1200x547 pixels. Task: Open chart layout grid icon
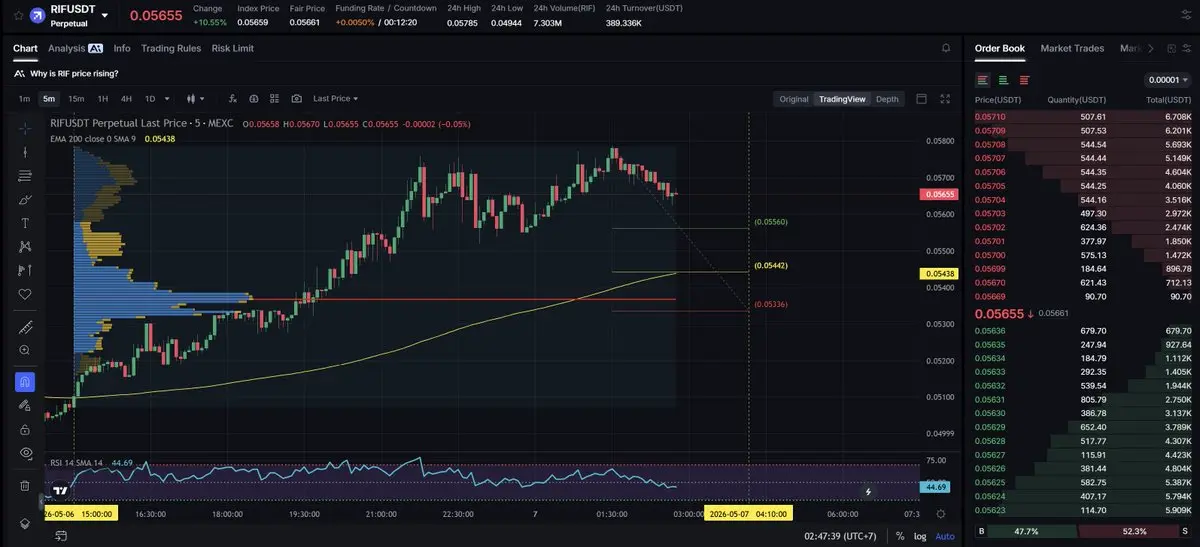point(275,99)
